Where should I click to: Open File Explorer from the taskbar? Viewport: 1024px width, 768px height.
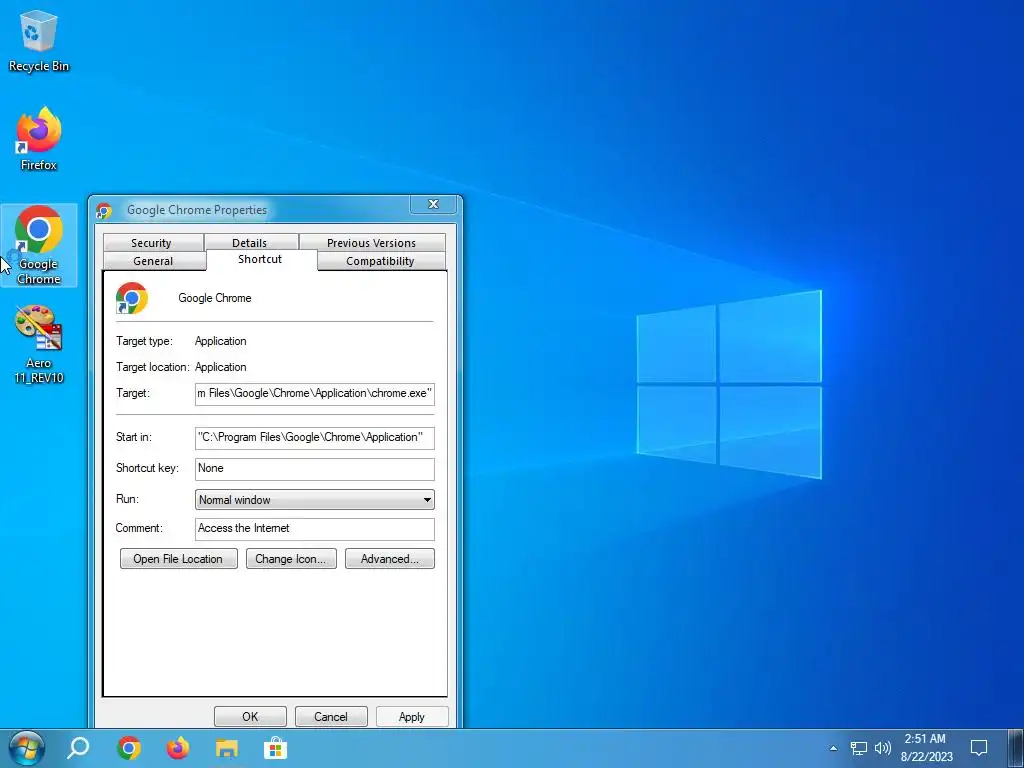point(227,748)
